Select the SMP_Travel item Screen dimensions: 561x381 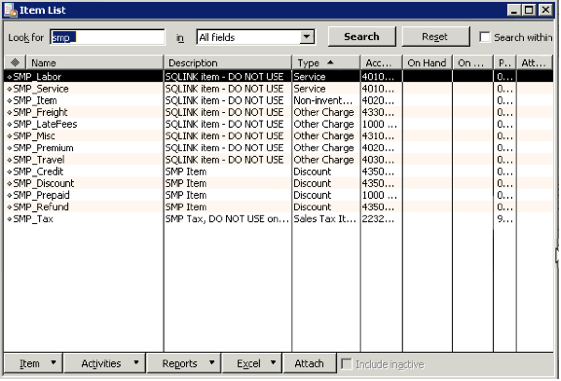coord(39,160)
